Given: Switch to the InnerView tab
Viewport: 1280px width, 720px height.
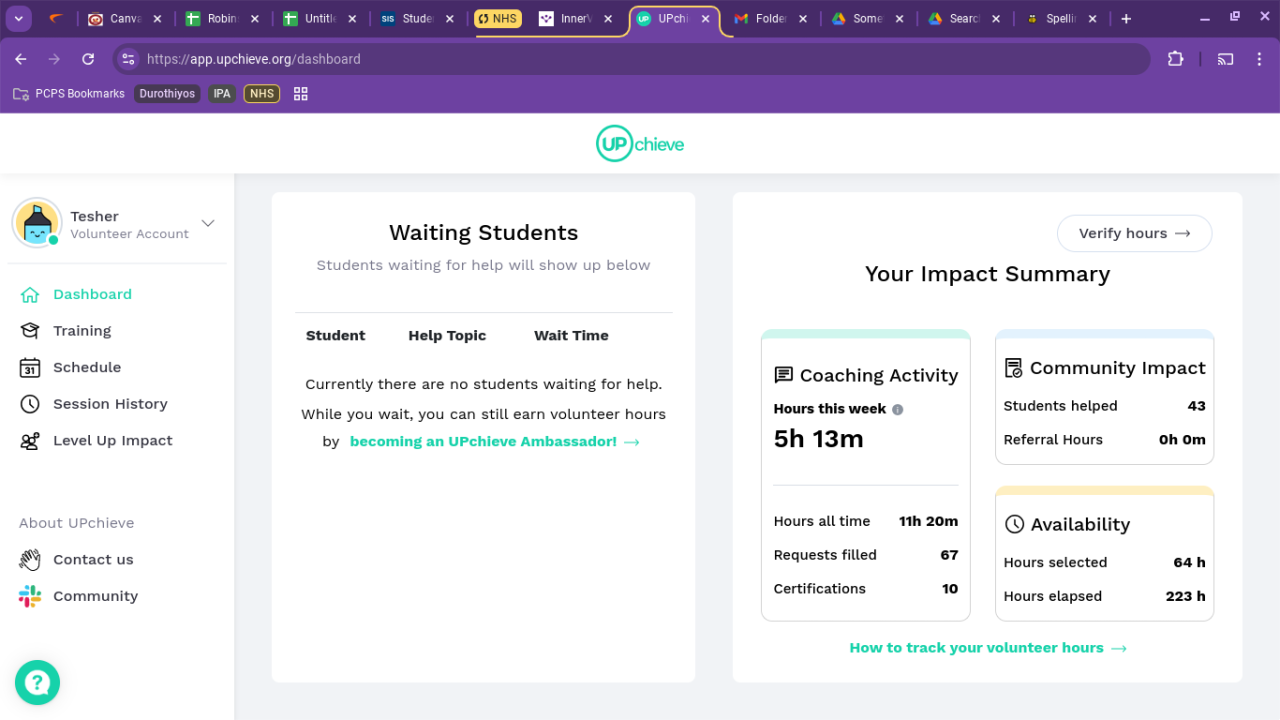Looking at the screenshot, I should 575,19.
